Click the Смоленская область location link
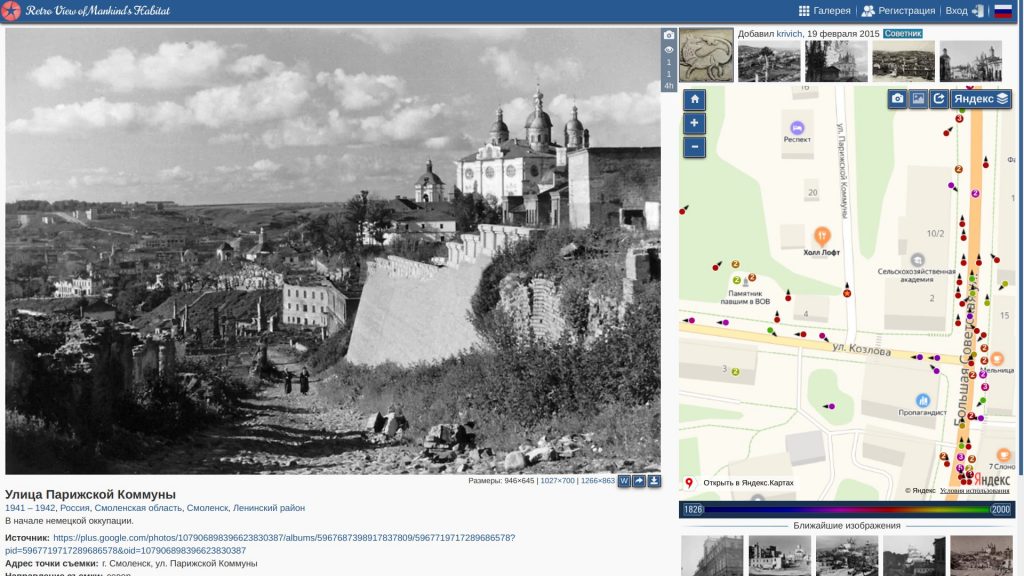This screenshot has width=1024, height=576. point(138,508)
